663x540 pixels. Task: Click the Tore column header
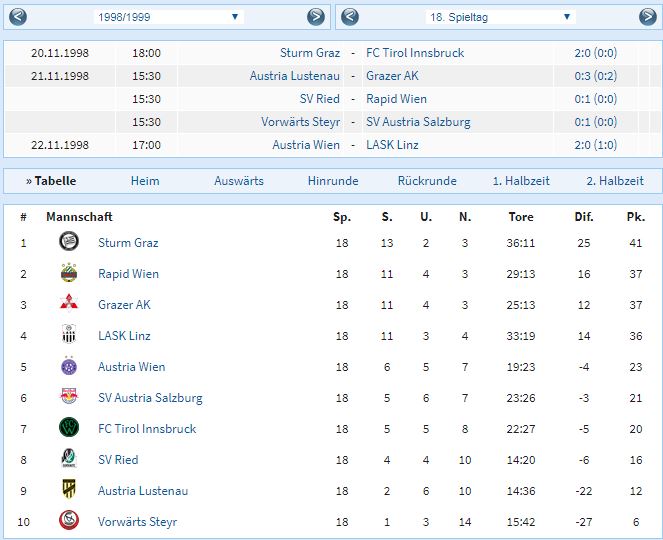coord(521,217)
